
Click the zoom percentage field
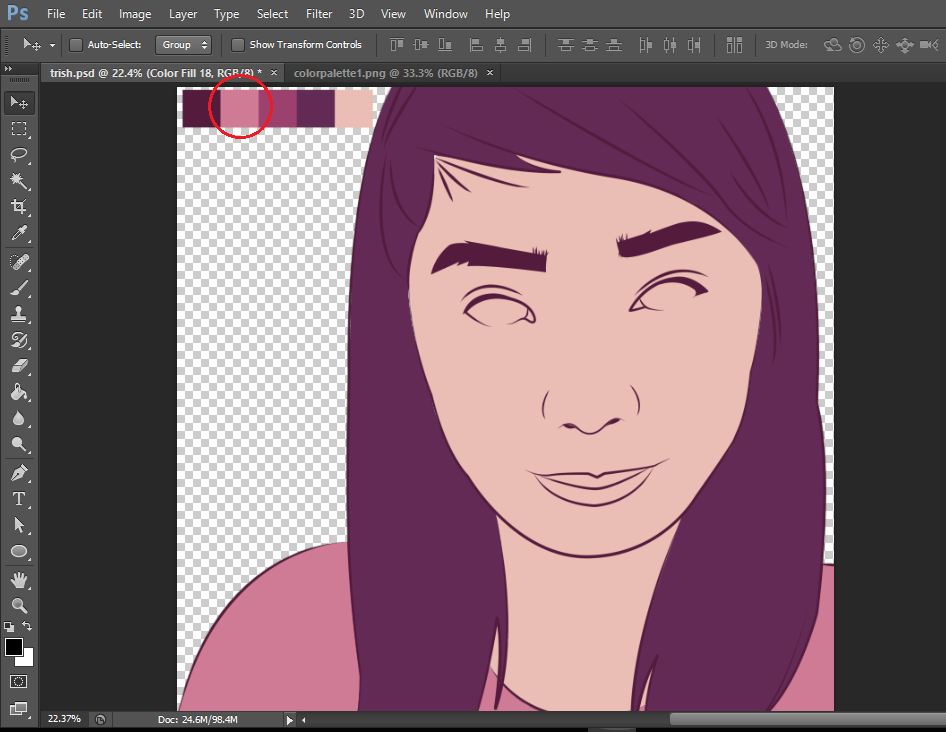pyautogui.click(x=62, y=719)
